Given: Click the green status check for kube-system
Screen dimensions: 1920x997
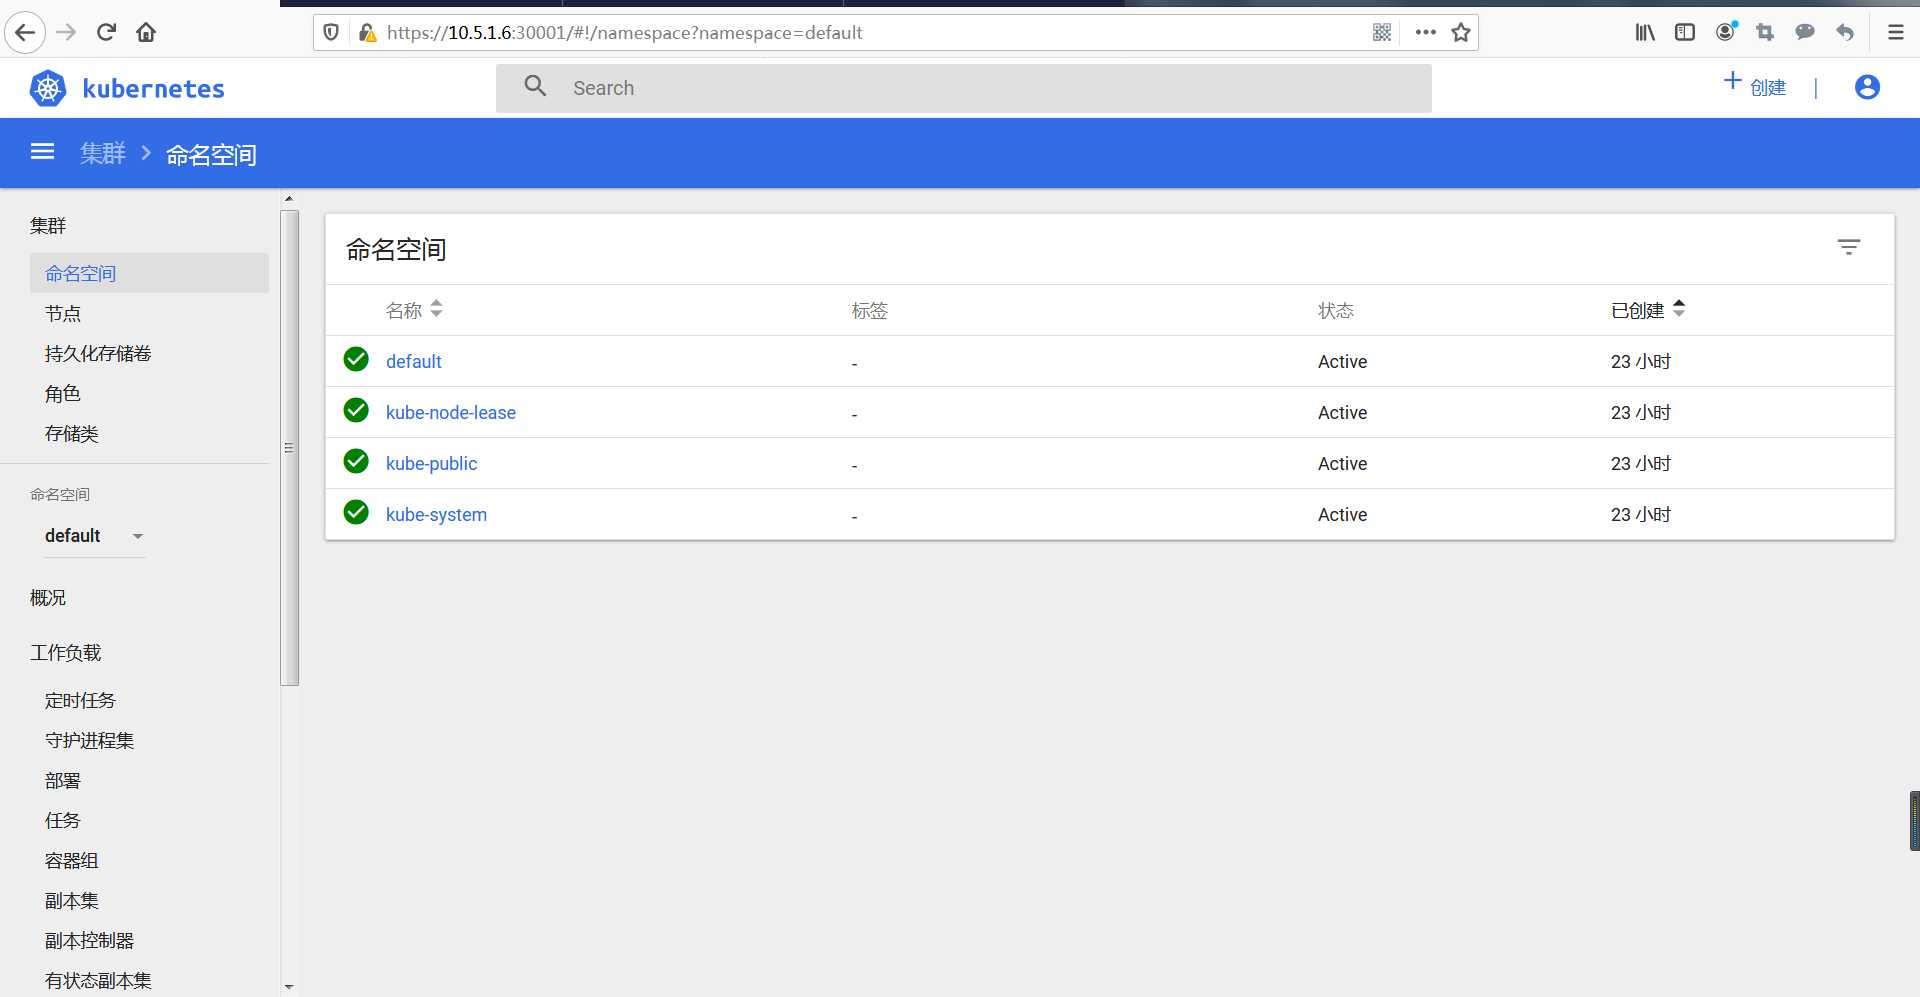Looking at the screenshot, I should click(x=356, y=512).
